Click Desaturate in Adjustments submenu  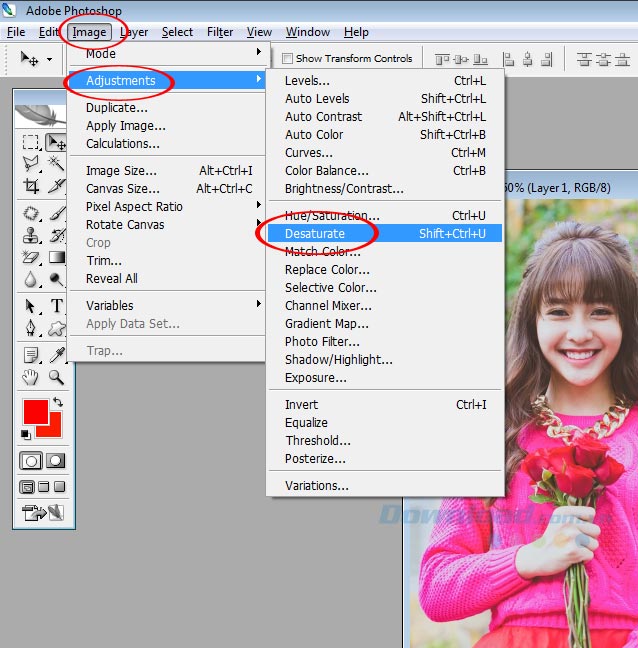click(x=315, y=234)
